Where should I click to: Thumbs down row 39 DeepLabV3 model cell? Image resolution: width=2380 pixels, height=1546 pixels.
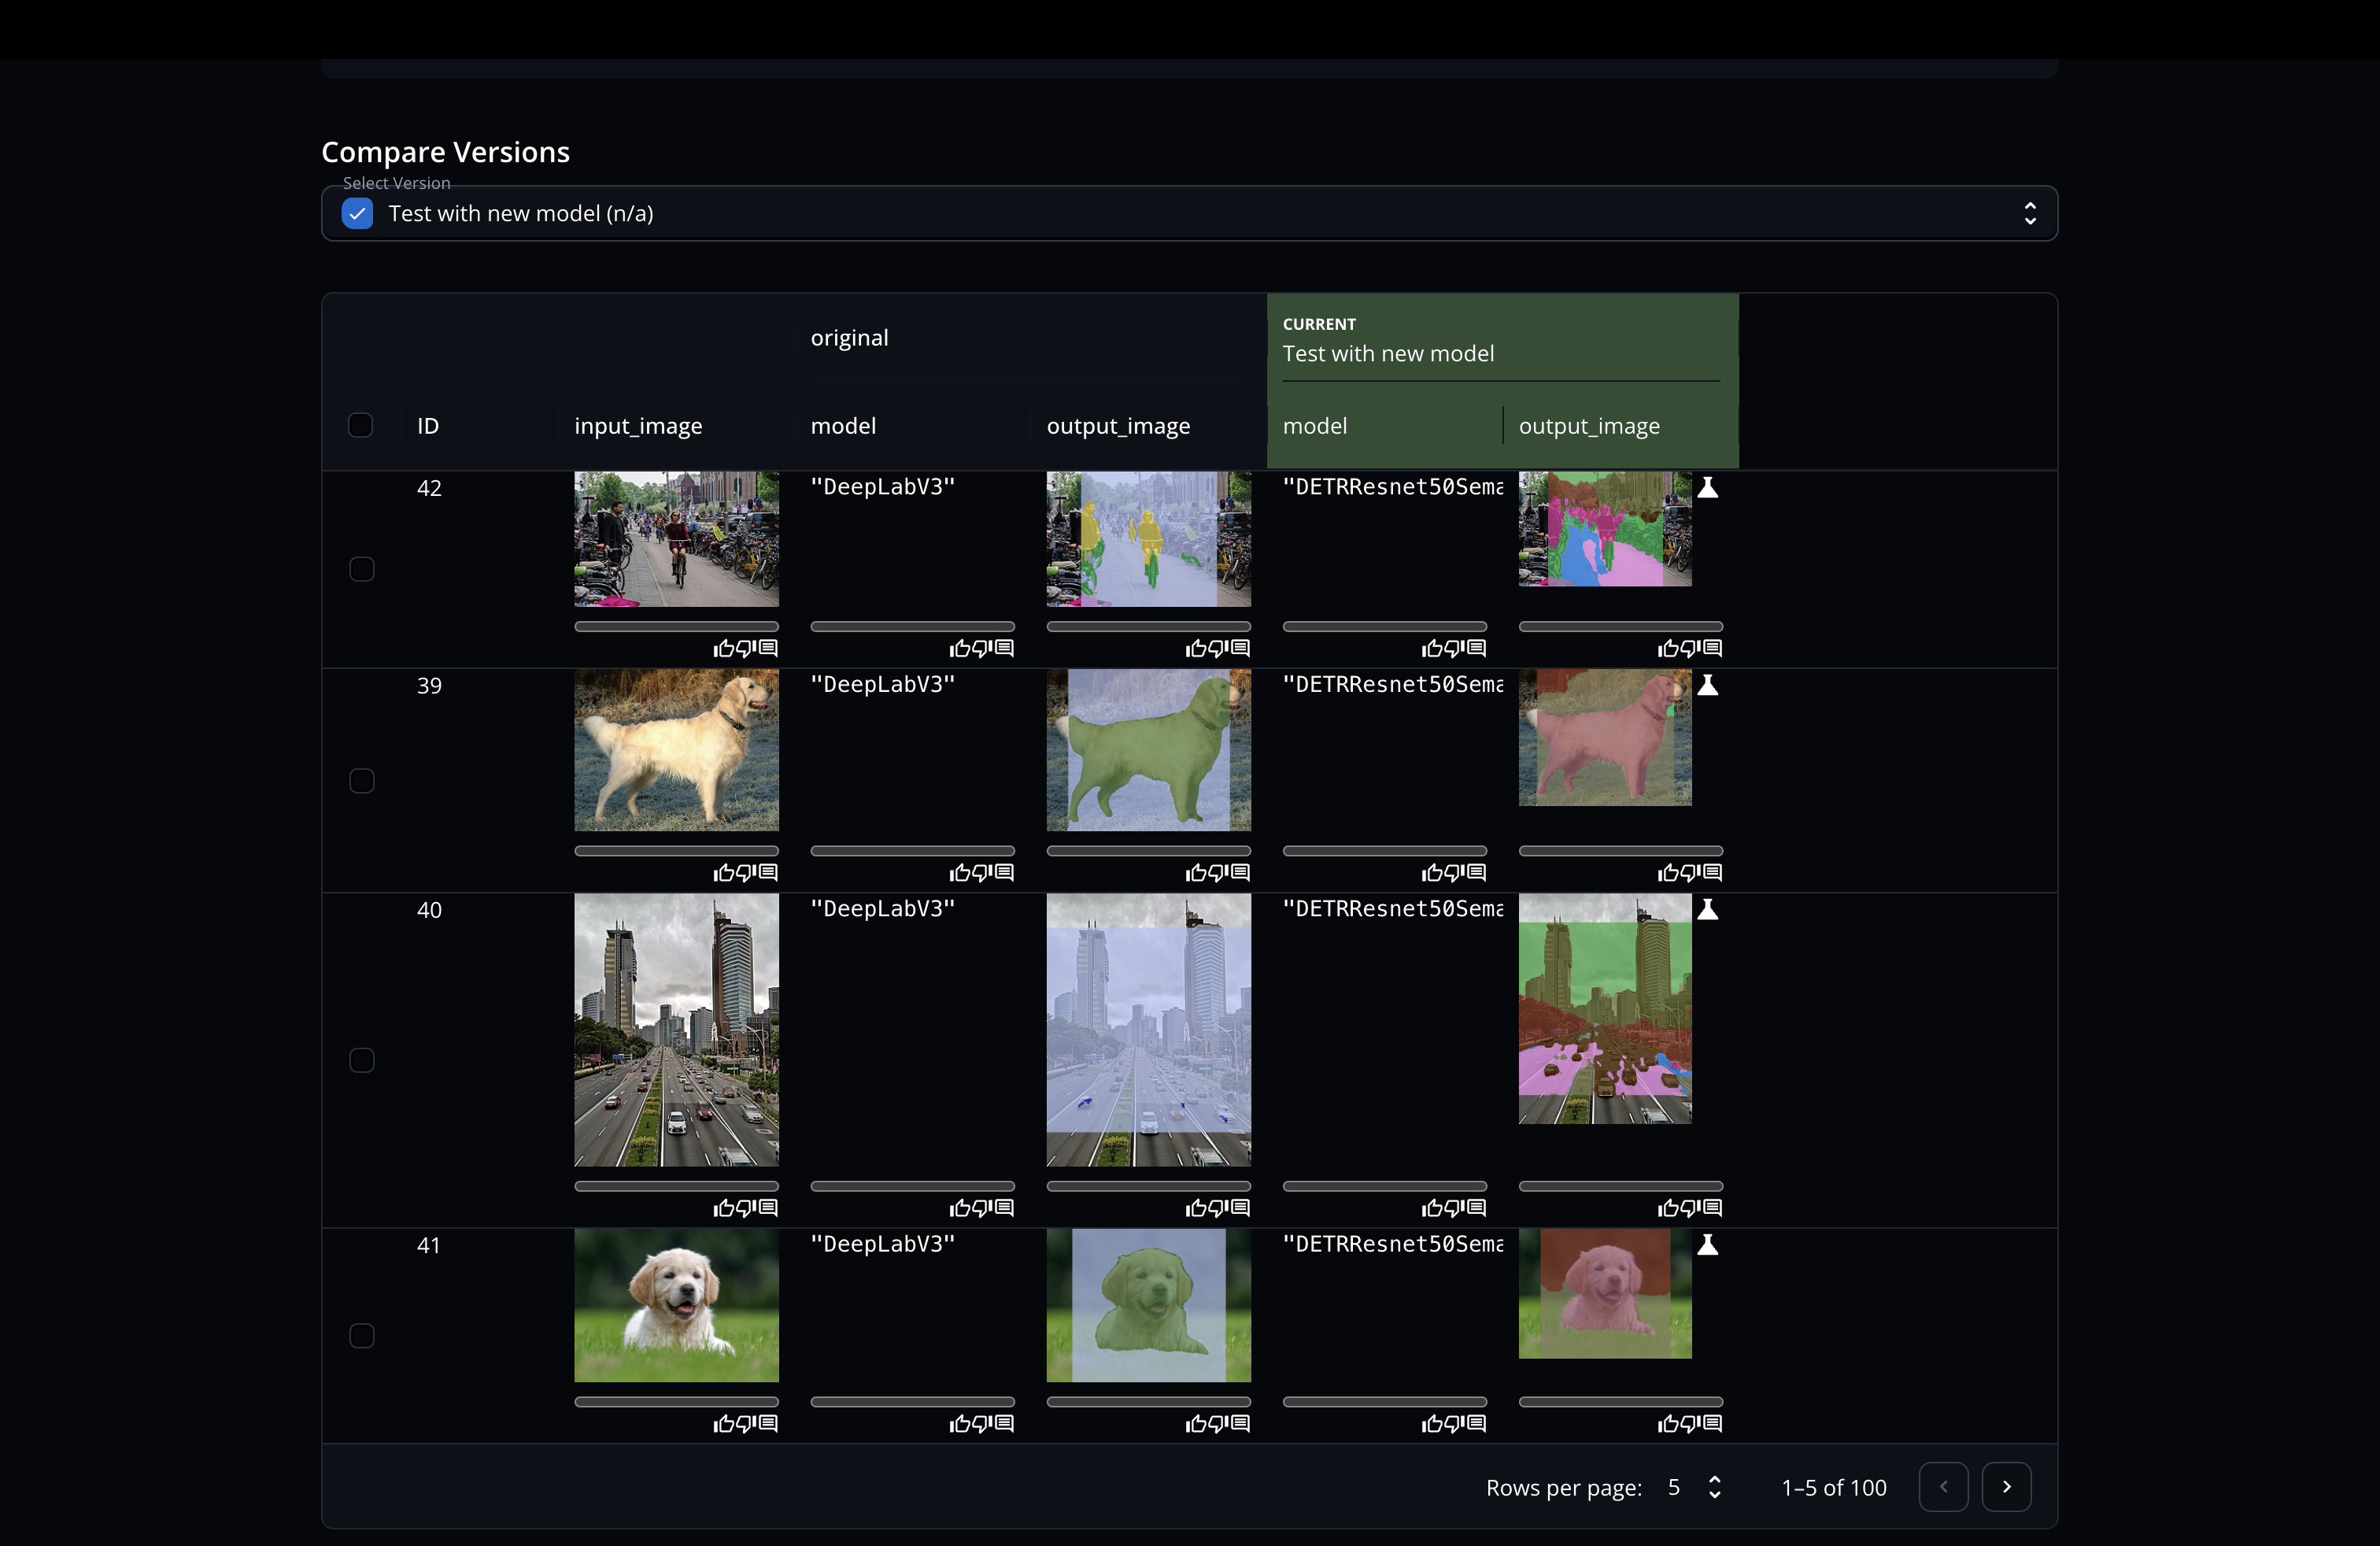tap(983, 873)
